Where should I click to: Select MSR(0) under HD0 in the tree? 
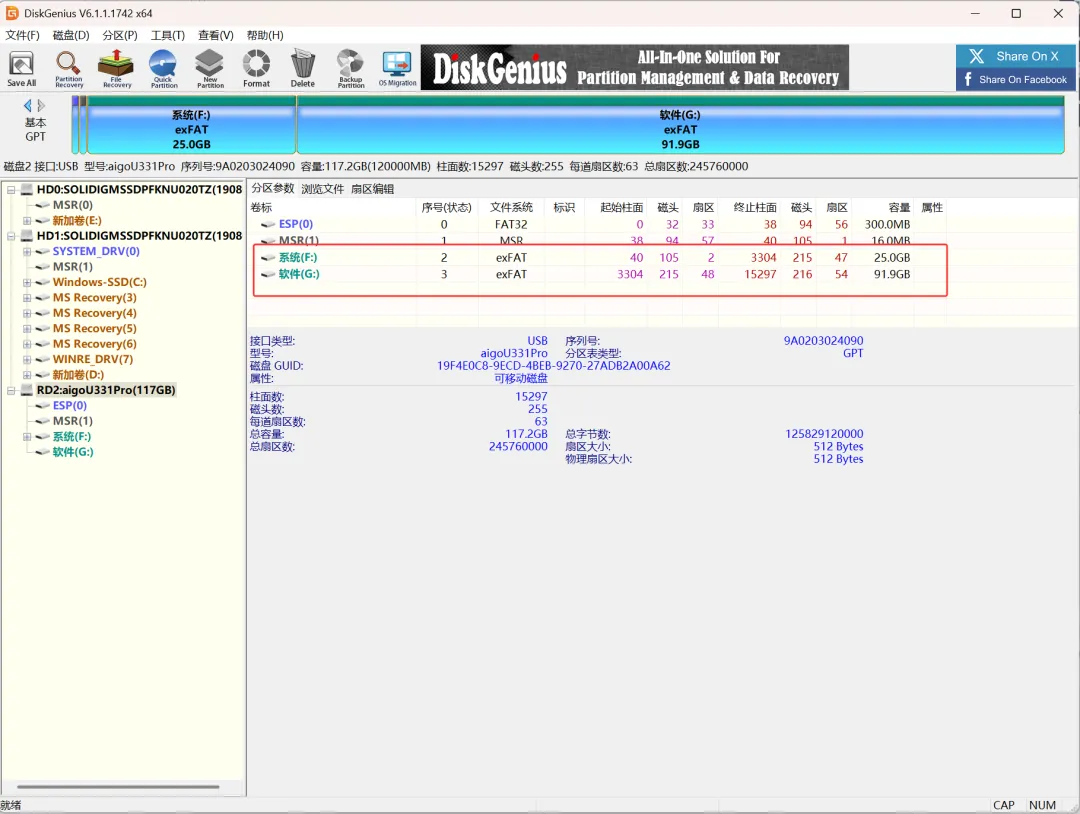coord(72,205)
